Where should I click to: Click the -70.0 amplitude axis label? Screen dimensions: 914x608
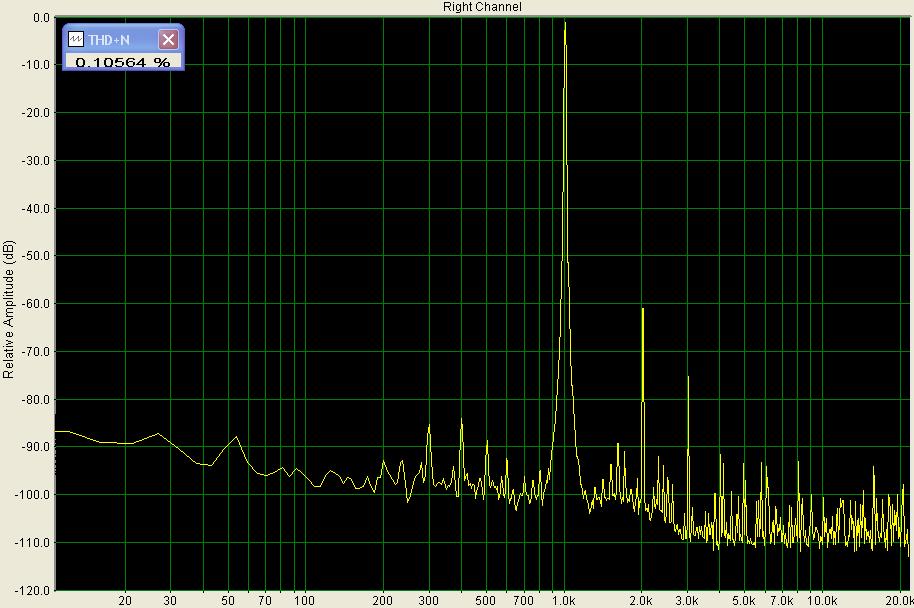point(36,352)
